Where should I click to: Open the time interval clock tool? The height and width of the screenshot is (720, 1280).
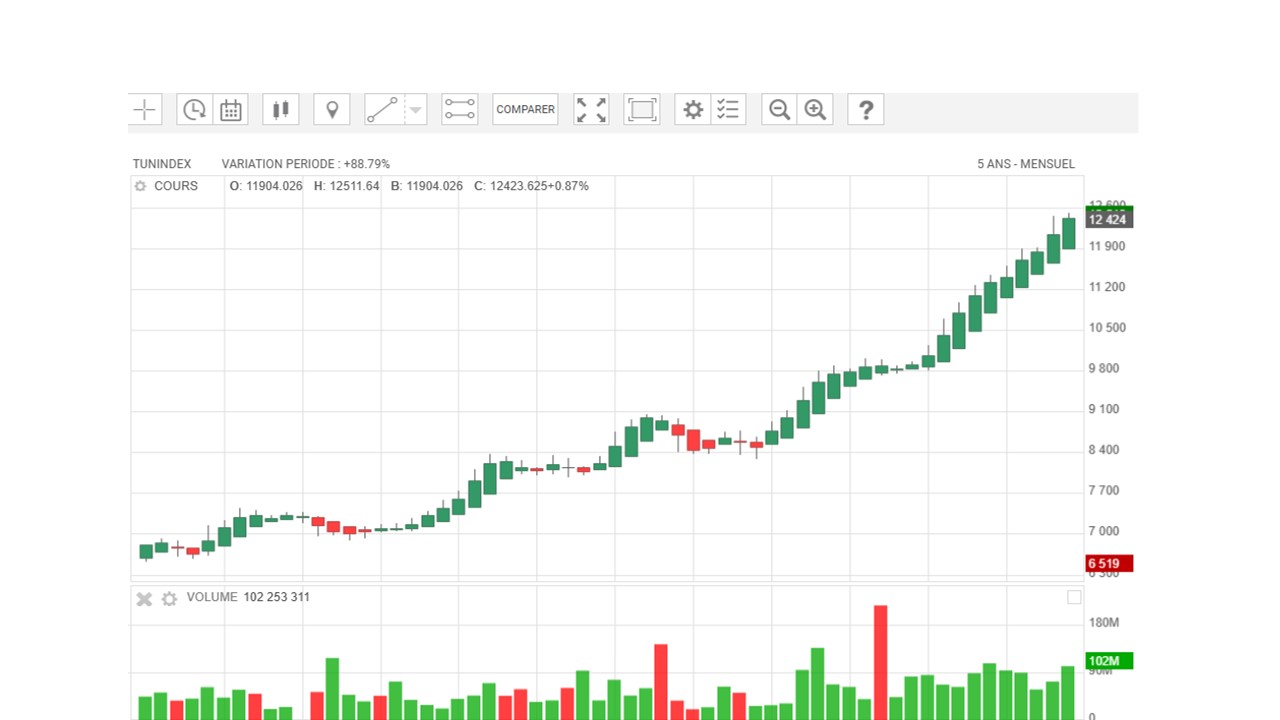pos(195,110)
